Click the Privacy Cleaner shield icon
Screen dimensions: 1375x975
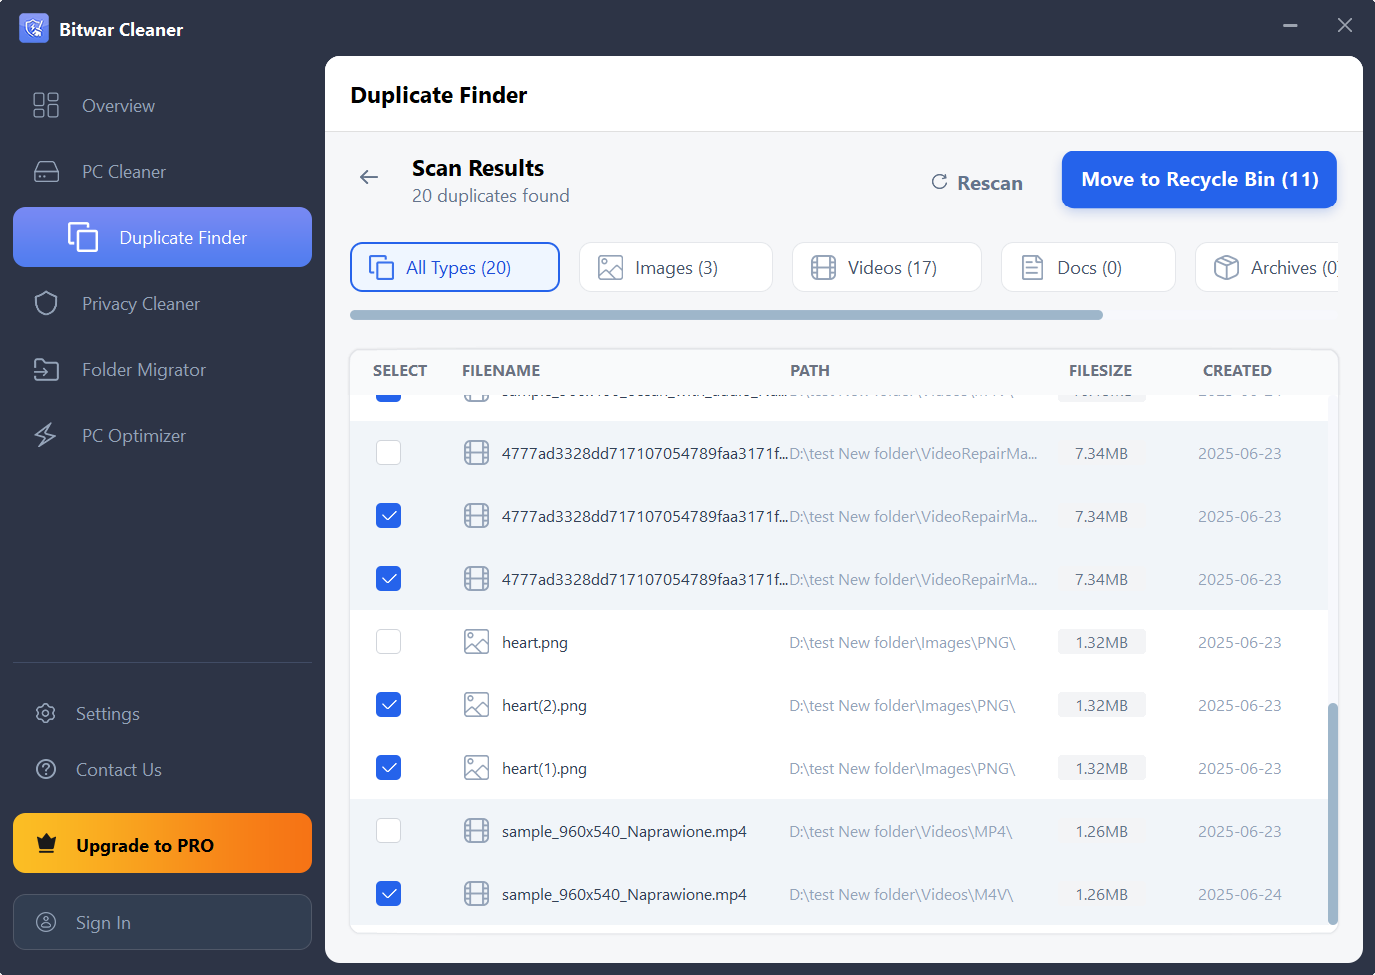tap(46, 303)
